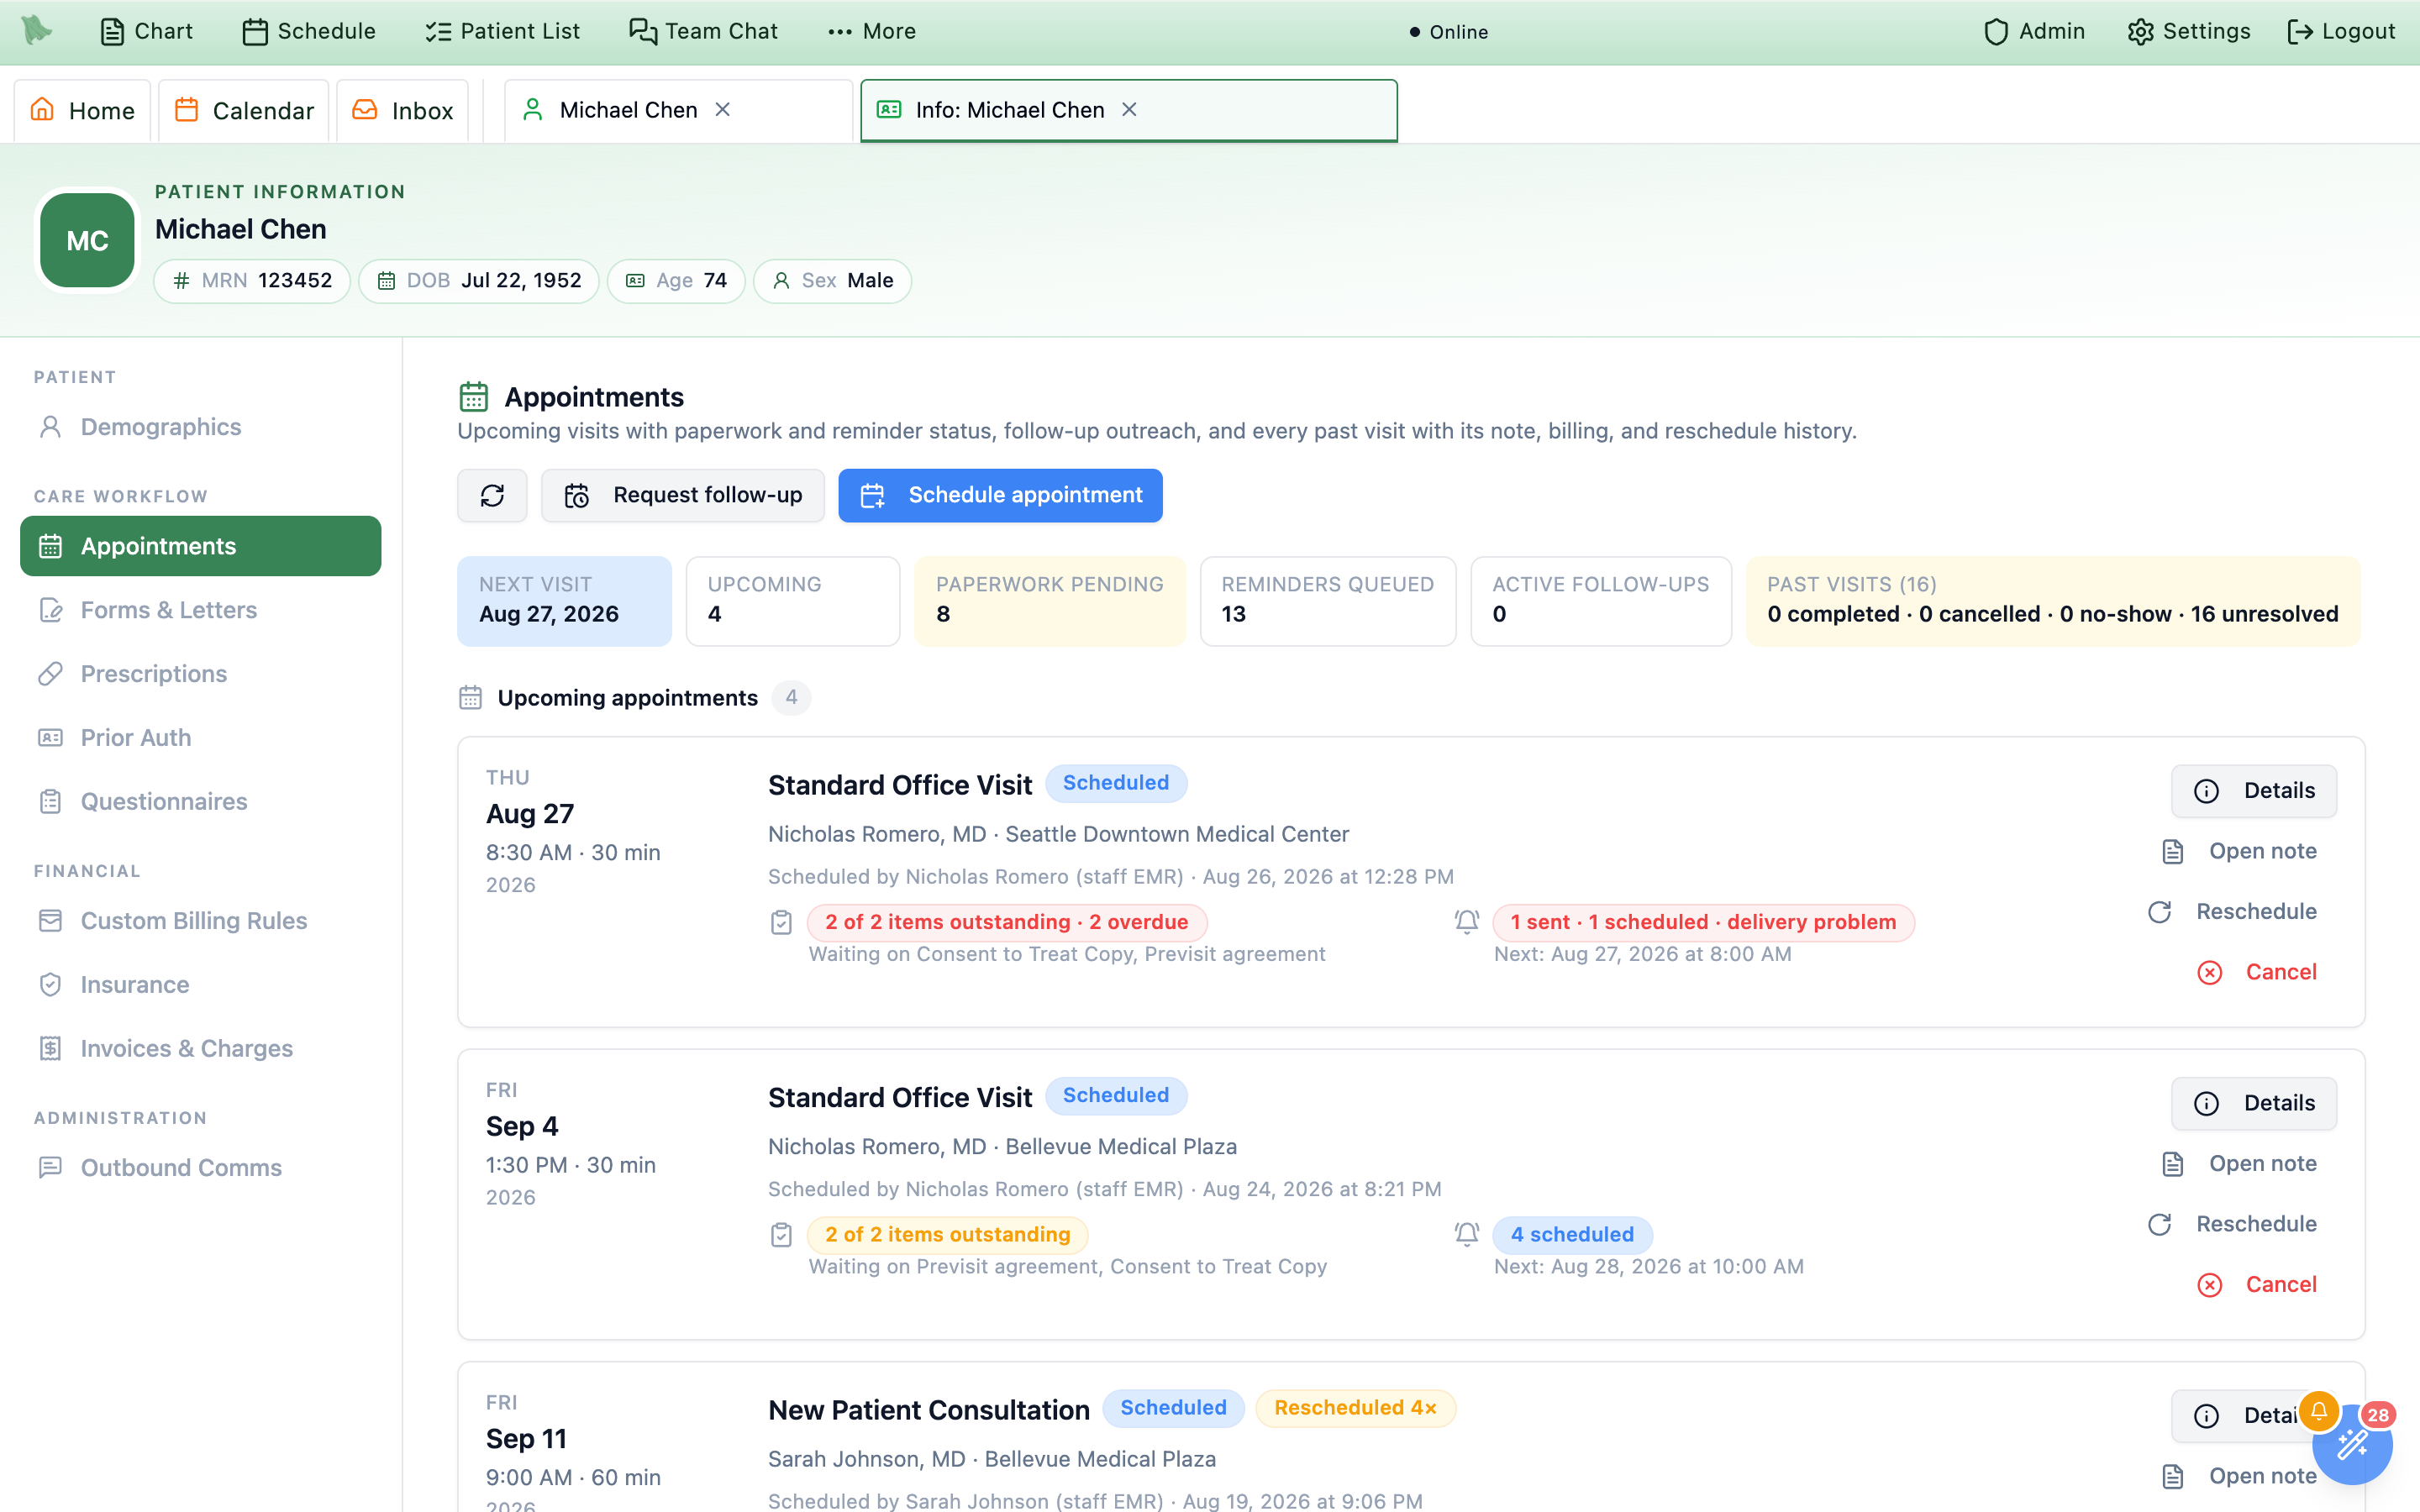Open Details for the Sep 4 visit
This screenshot has height=1512, width=2420.
pos(2254,1103)
